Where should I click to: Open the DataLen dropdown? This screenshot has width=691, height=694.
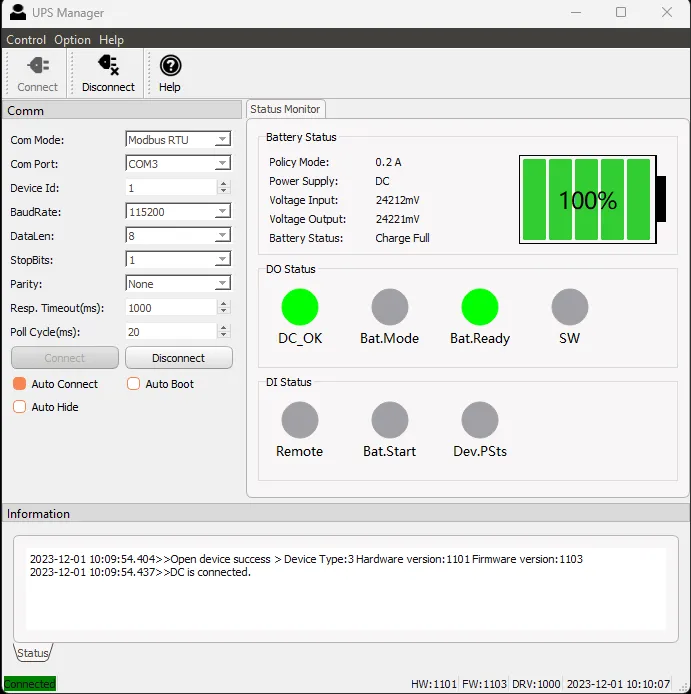pos(178,235)
